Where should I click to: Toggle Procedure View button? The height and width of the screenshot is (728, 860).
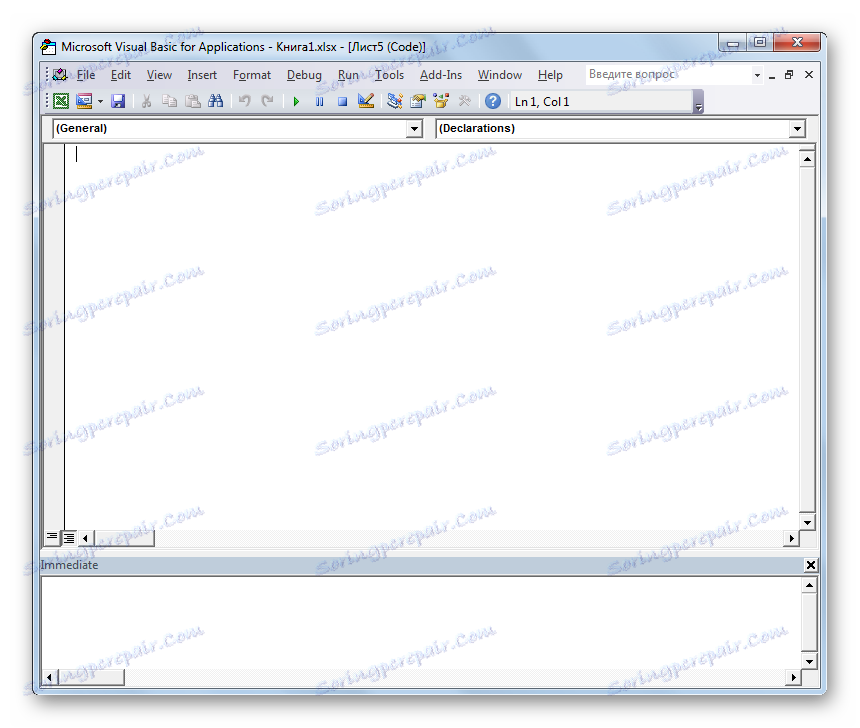[x=52, y=537]
